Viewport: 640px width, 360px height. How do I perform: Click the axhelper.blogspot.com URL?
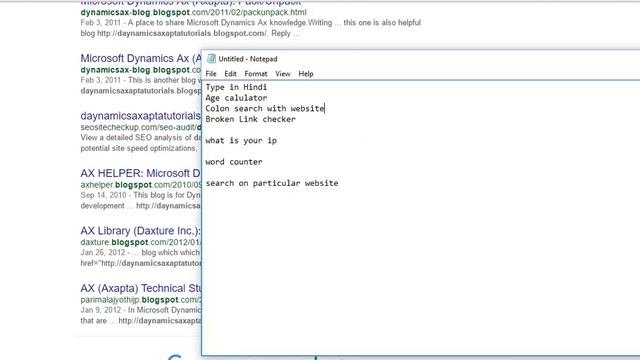(x=141, y=185)
